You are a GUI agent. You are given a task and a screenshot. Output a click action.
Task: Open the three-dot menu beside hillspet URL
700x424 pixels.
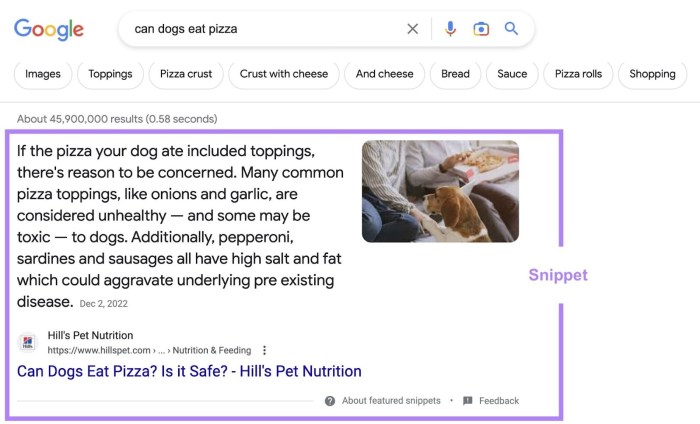point(264,351)
